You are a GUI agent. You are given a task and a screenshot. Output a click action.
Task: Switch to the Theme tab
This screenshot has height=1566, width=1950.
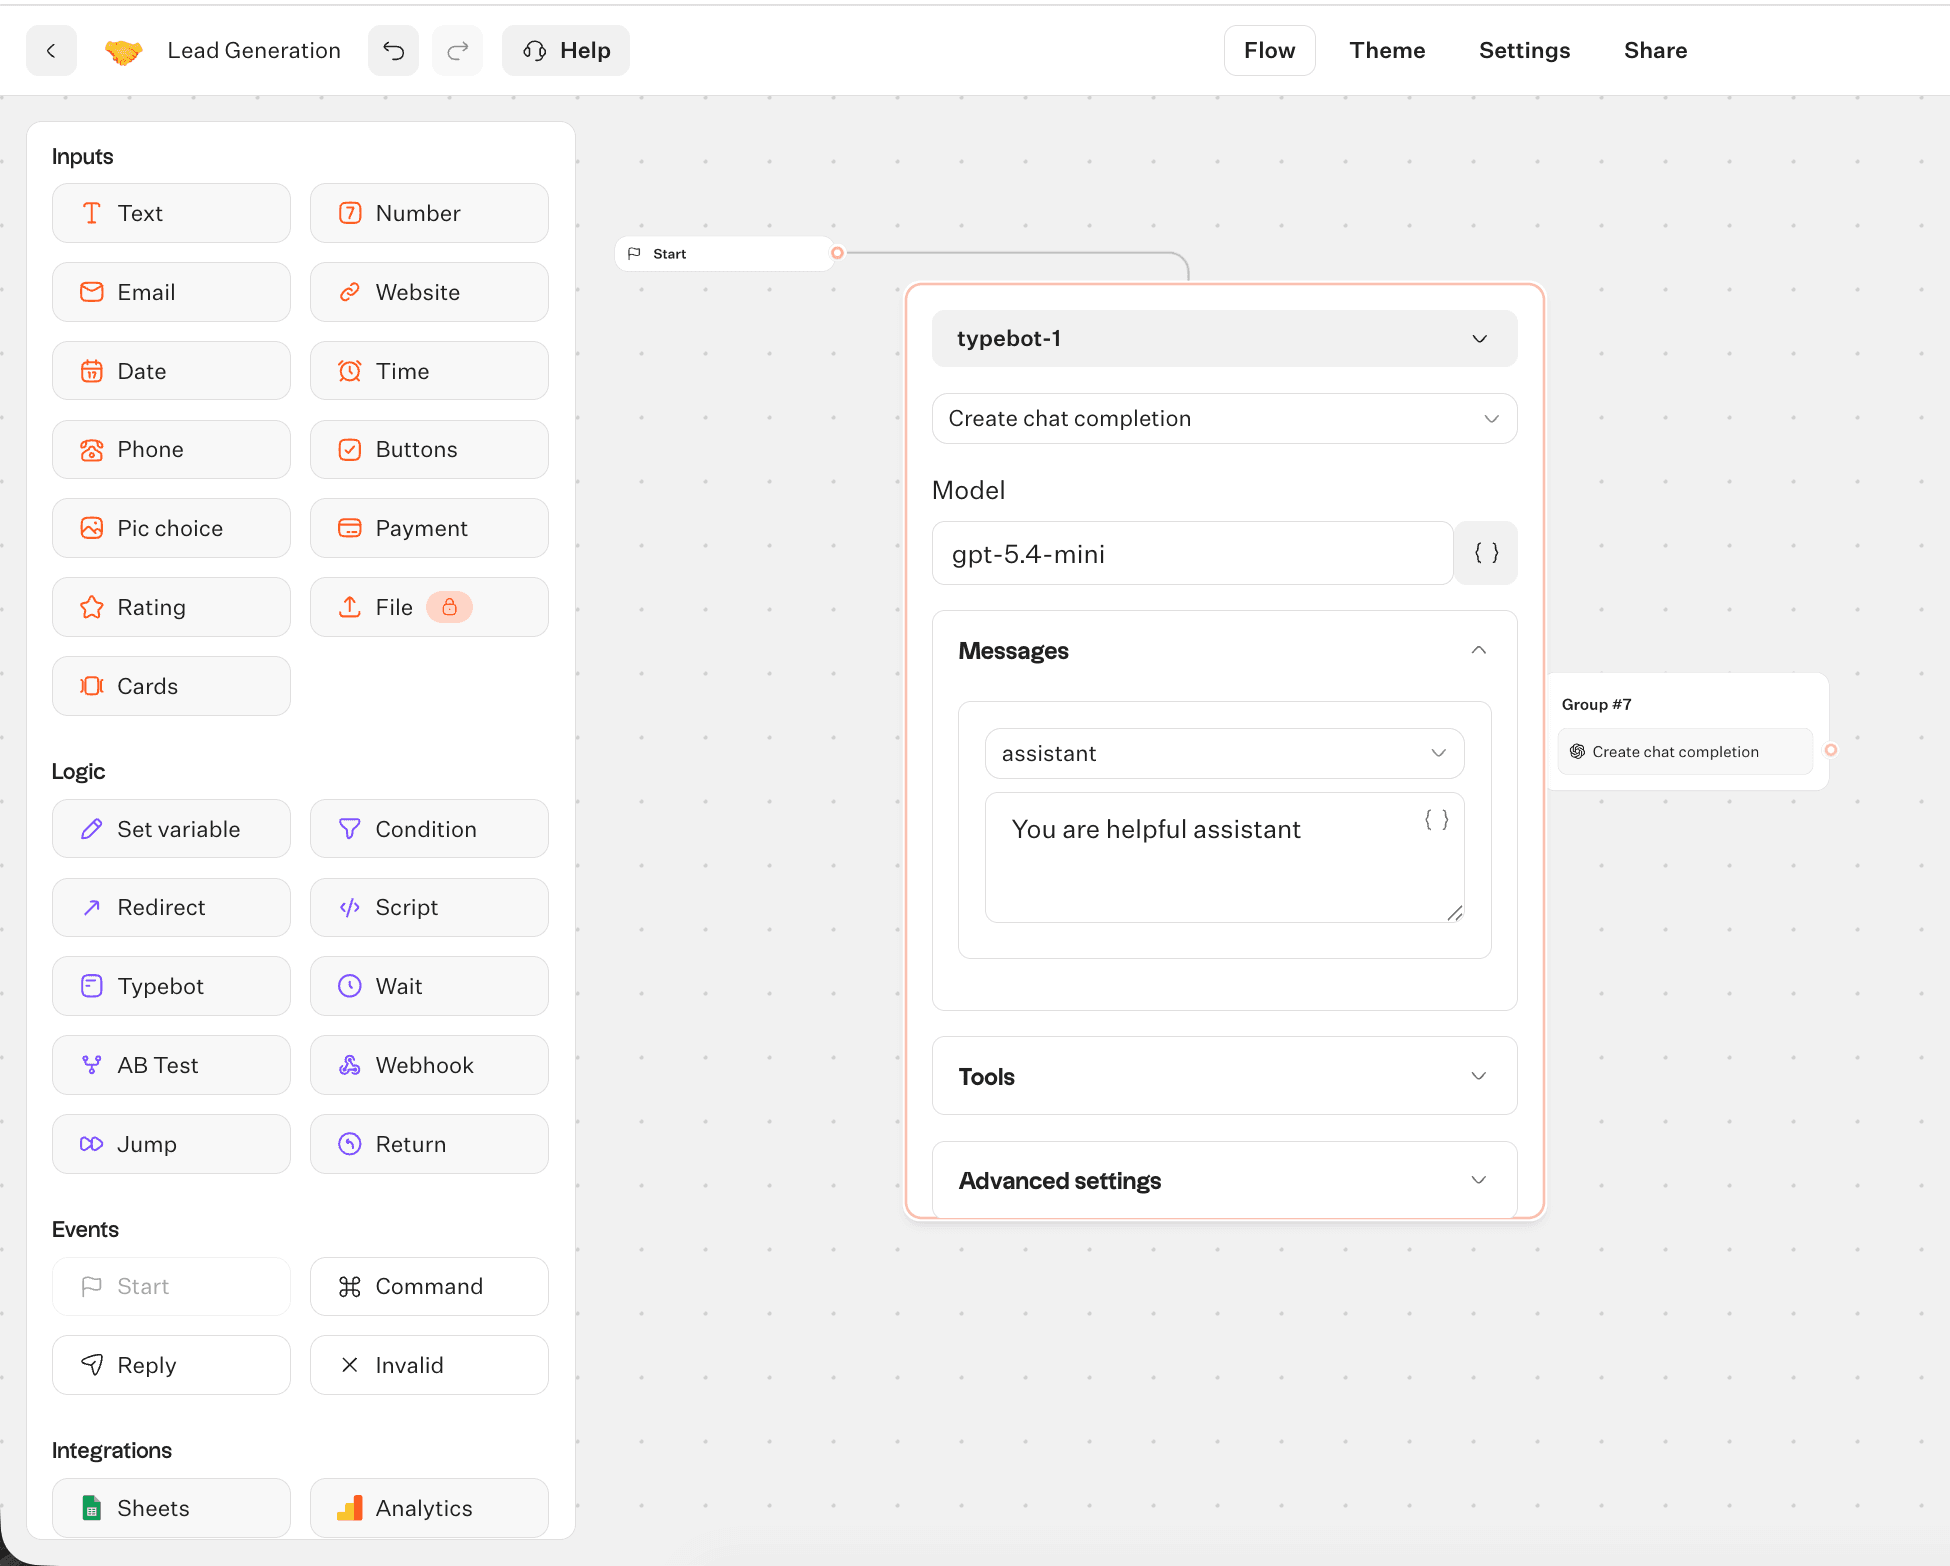pyautogui.click(x=1387, y=51)
